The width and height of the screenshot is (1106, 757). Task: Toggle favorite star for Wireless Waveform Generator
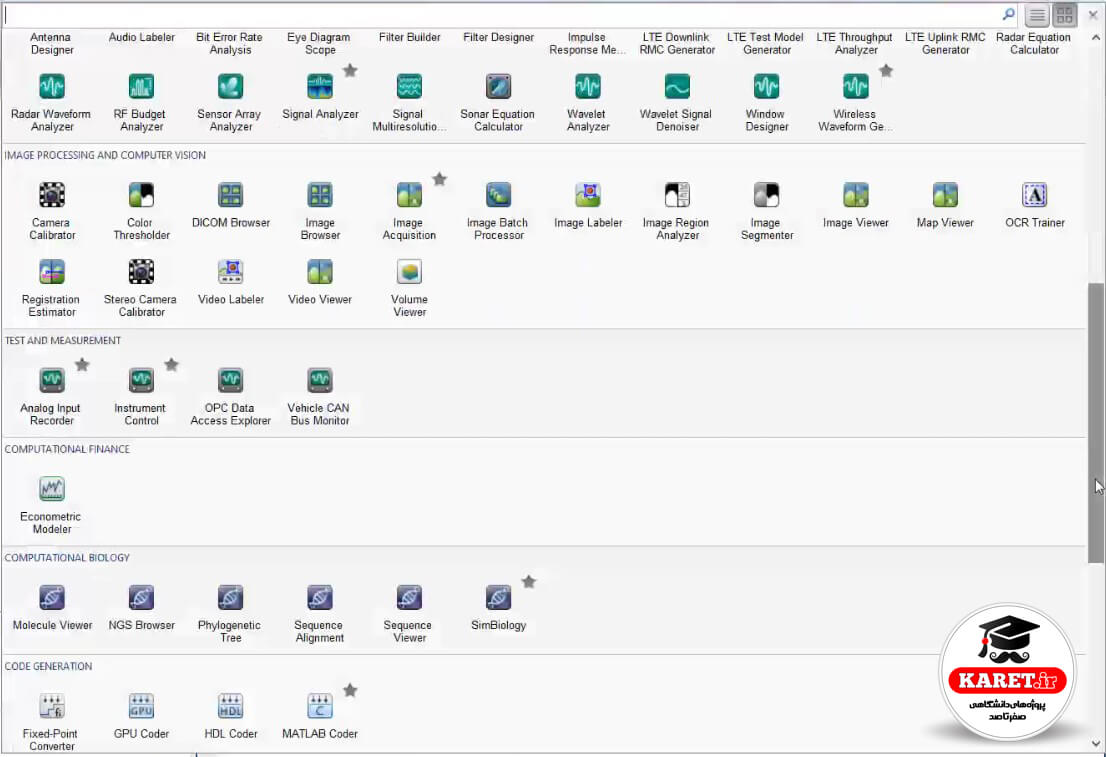tap(886, 70)
